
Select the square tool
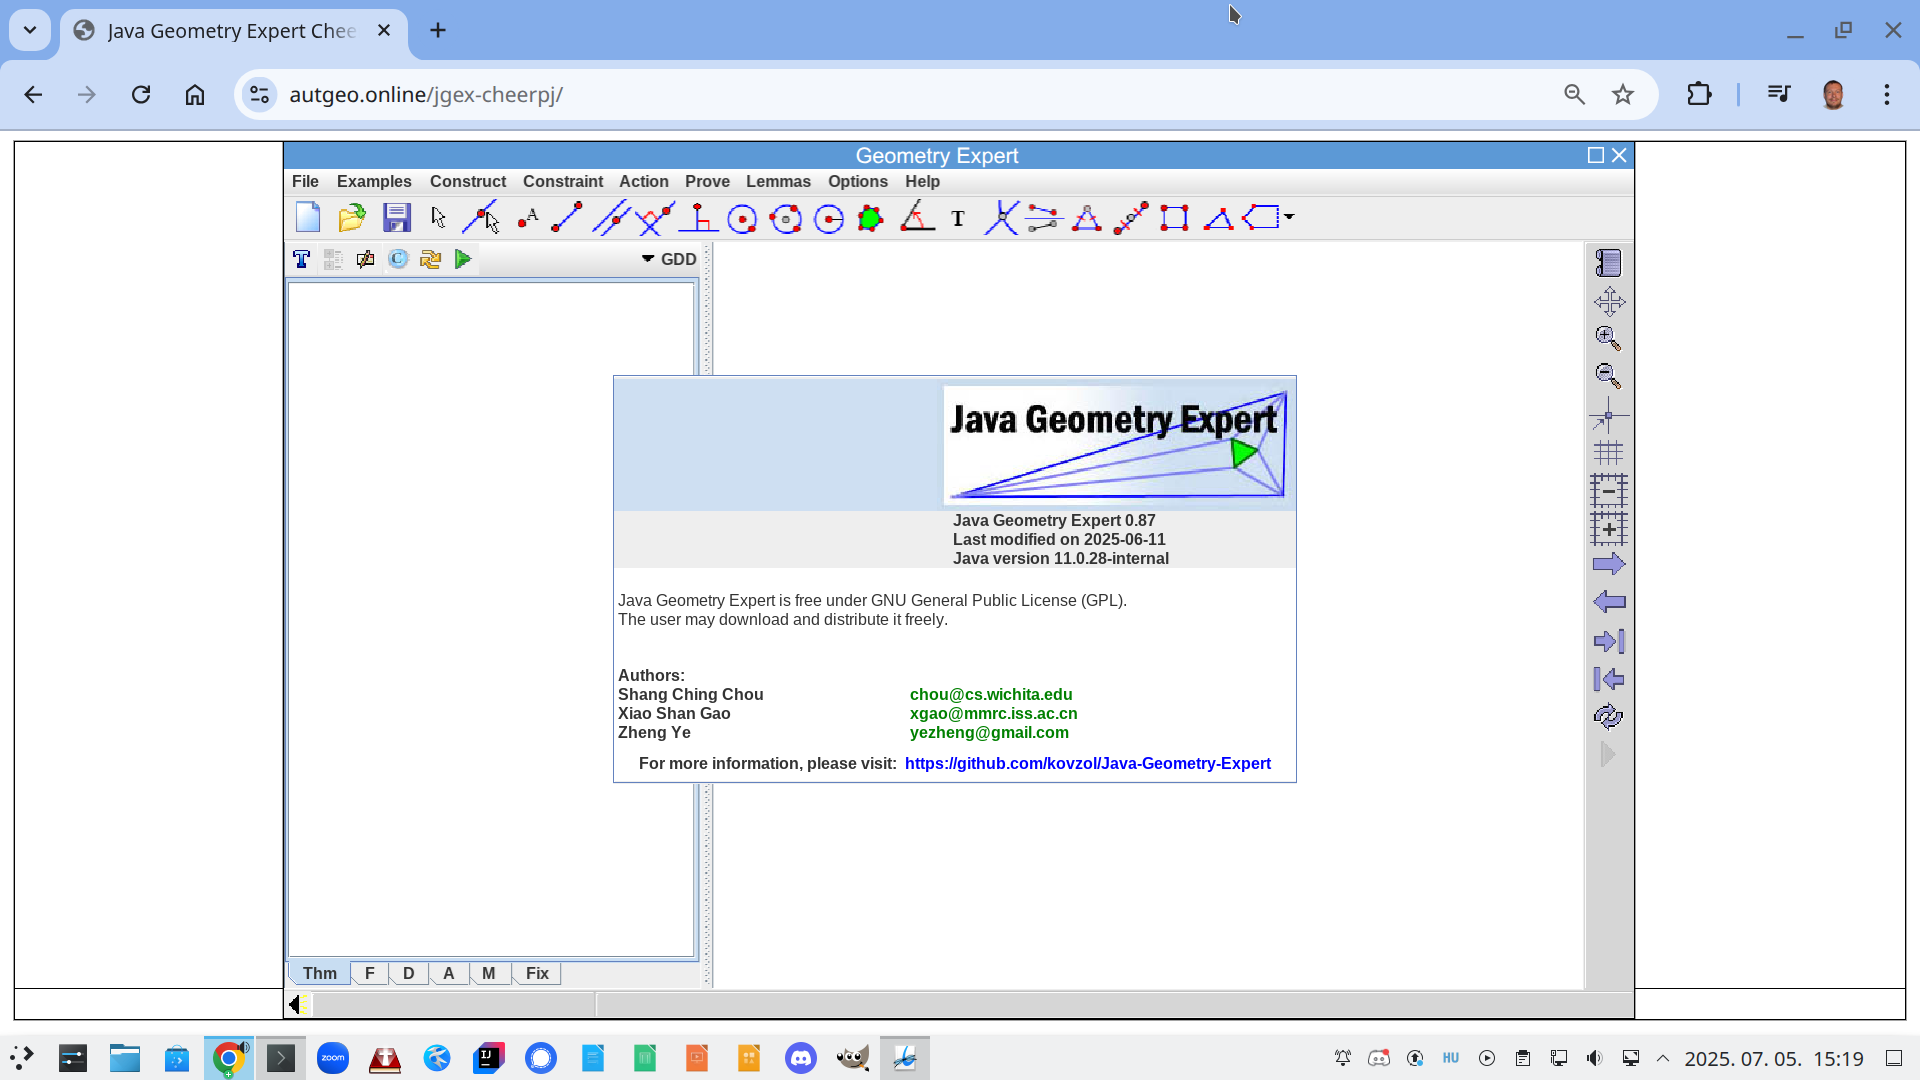click(x=1174, y=217)
